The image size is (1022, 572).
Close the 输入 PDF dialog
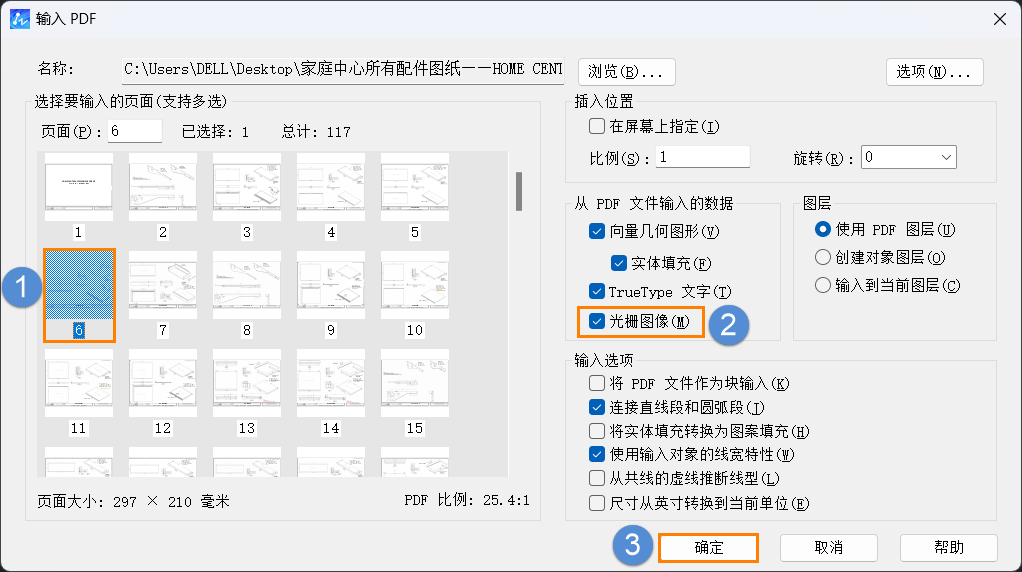click(x=1000, y=19)
